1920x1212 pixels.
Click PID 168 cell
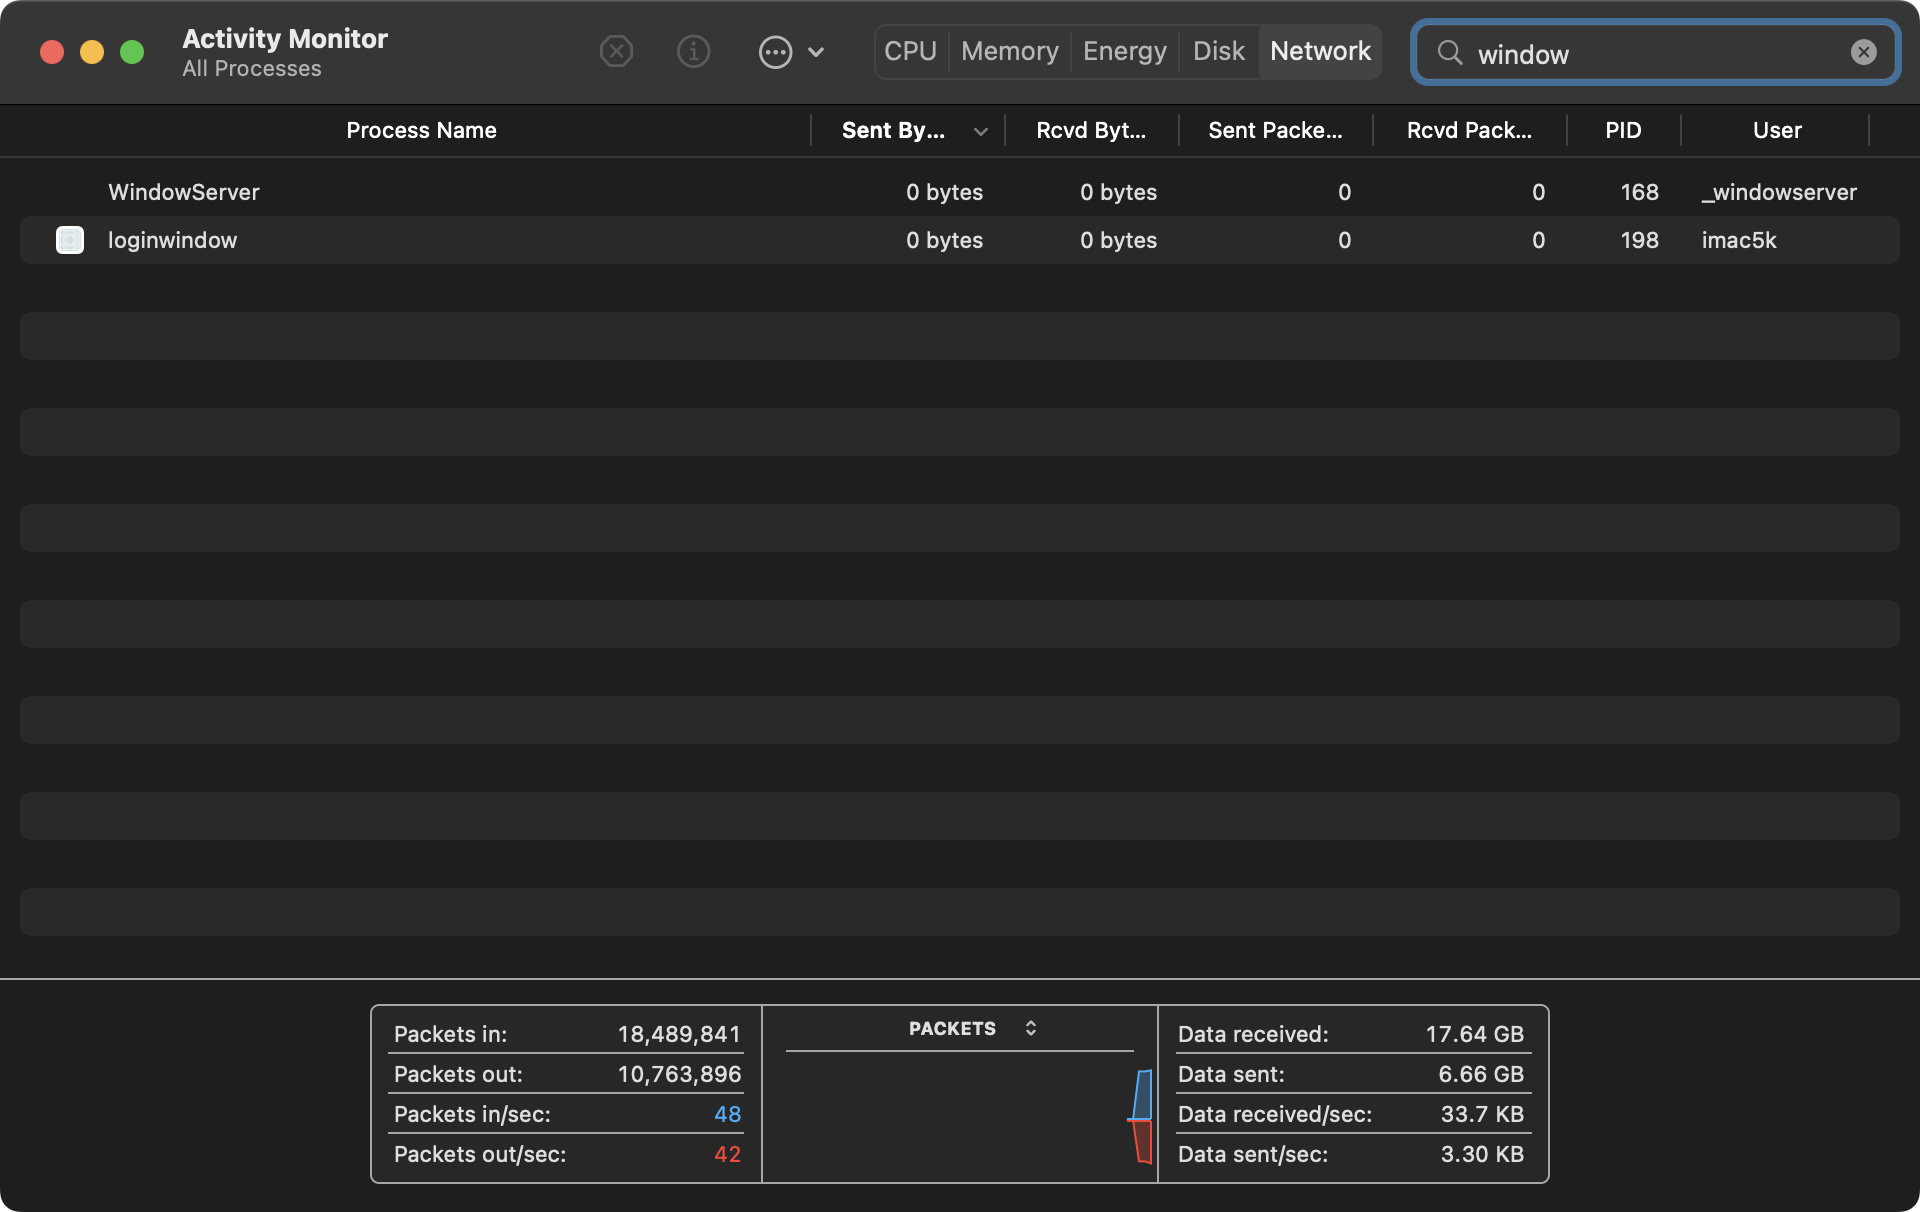pyautogui.click(x=1639, y=192)
